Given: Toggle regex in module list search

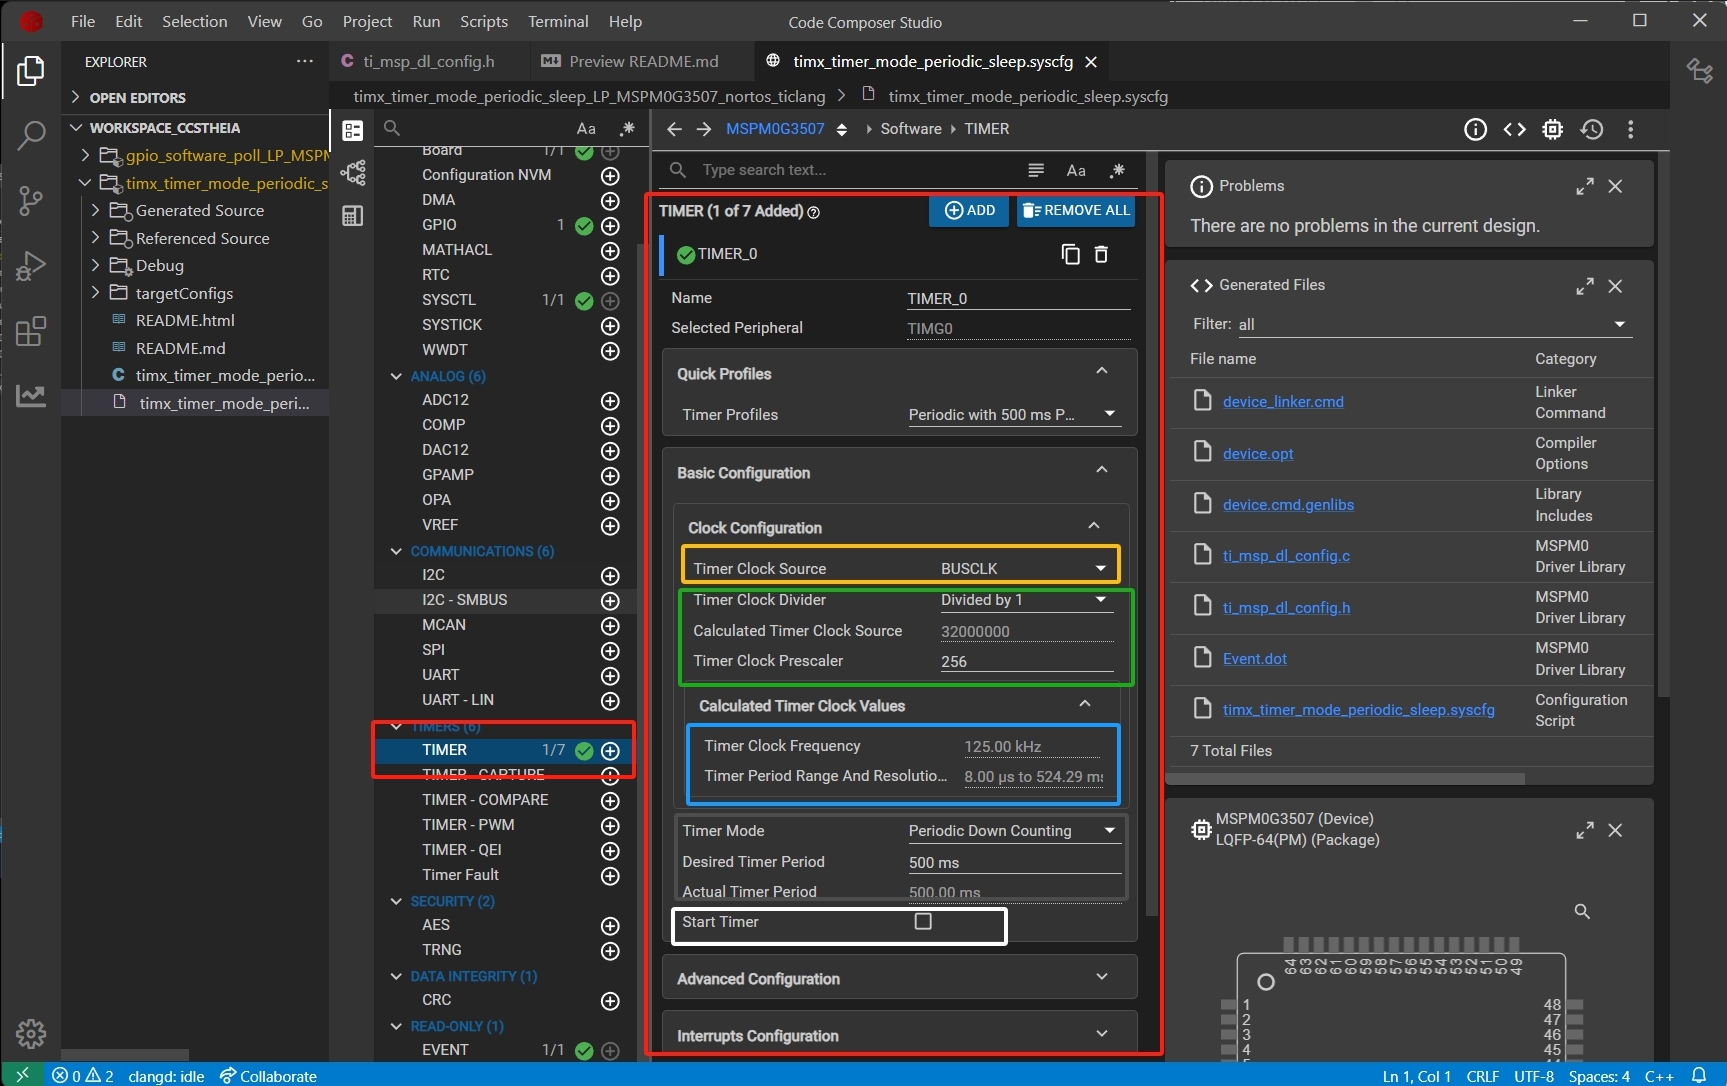Looking at the screenshot, I should (627, 128).
